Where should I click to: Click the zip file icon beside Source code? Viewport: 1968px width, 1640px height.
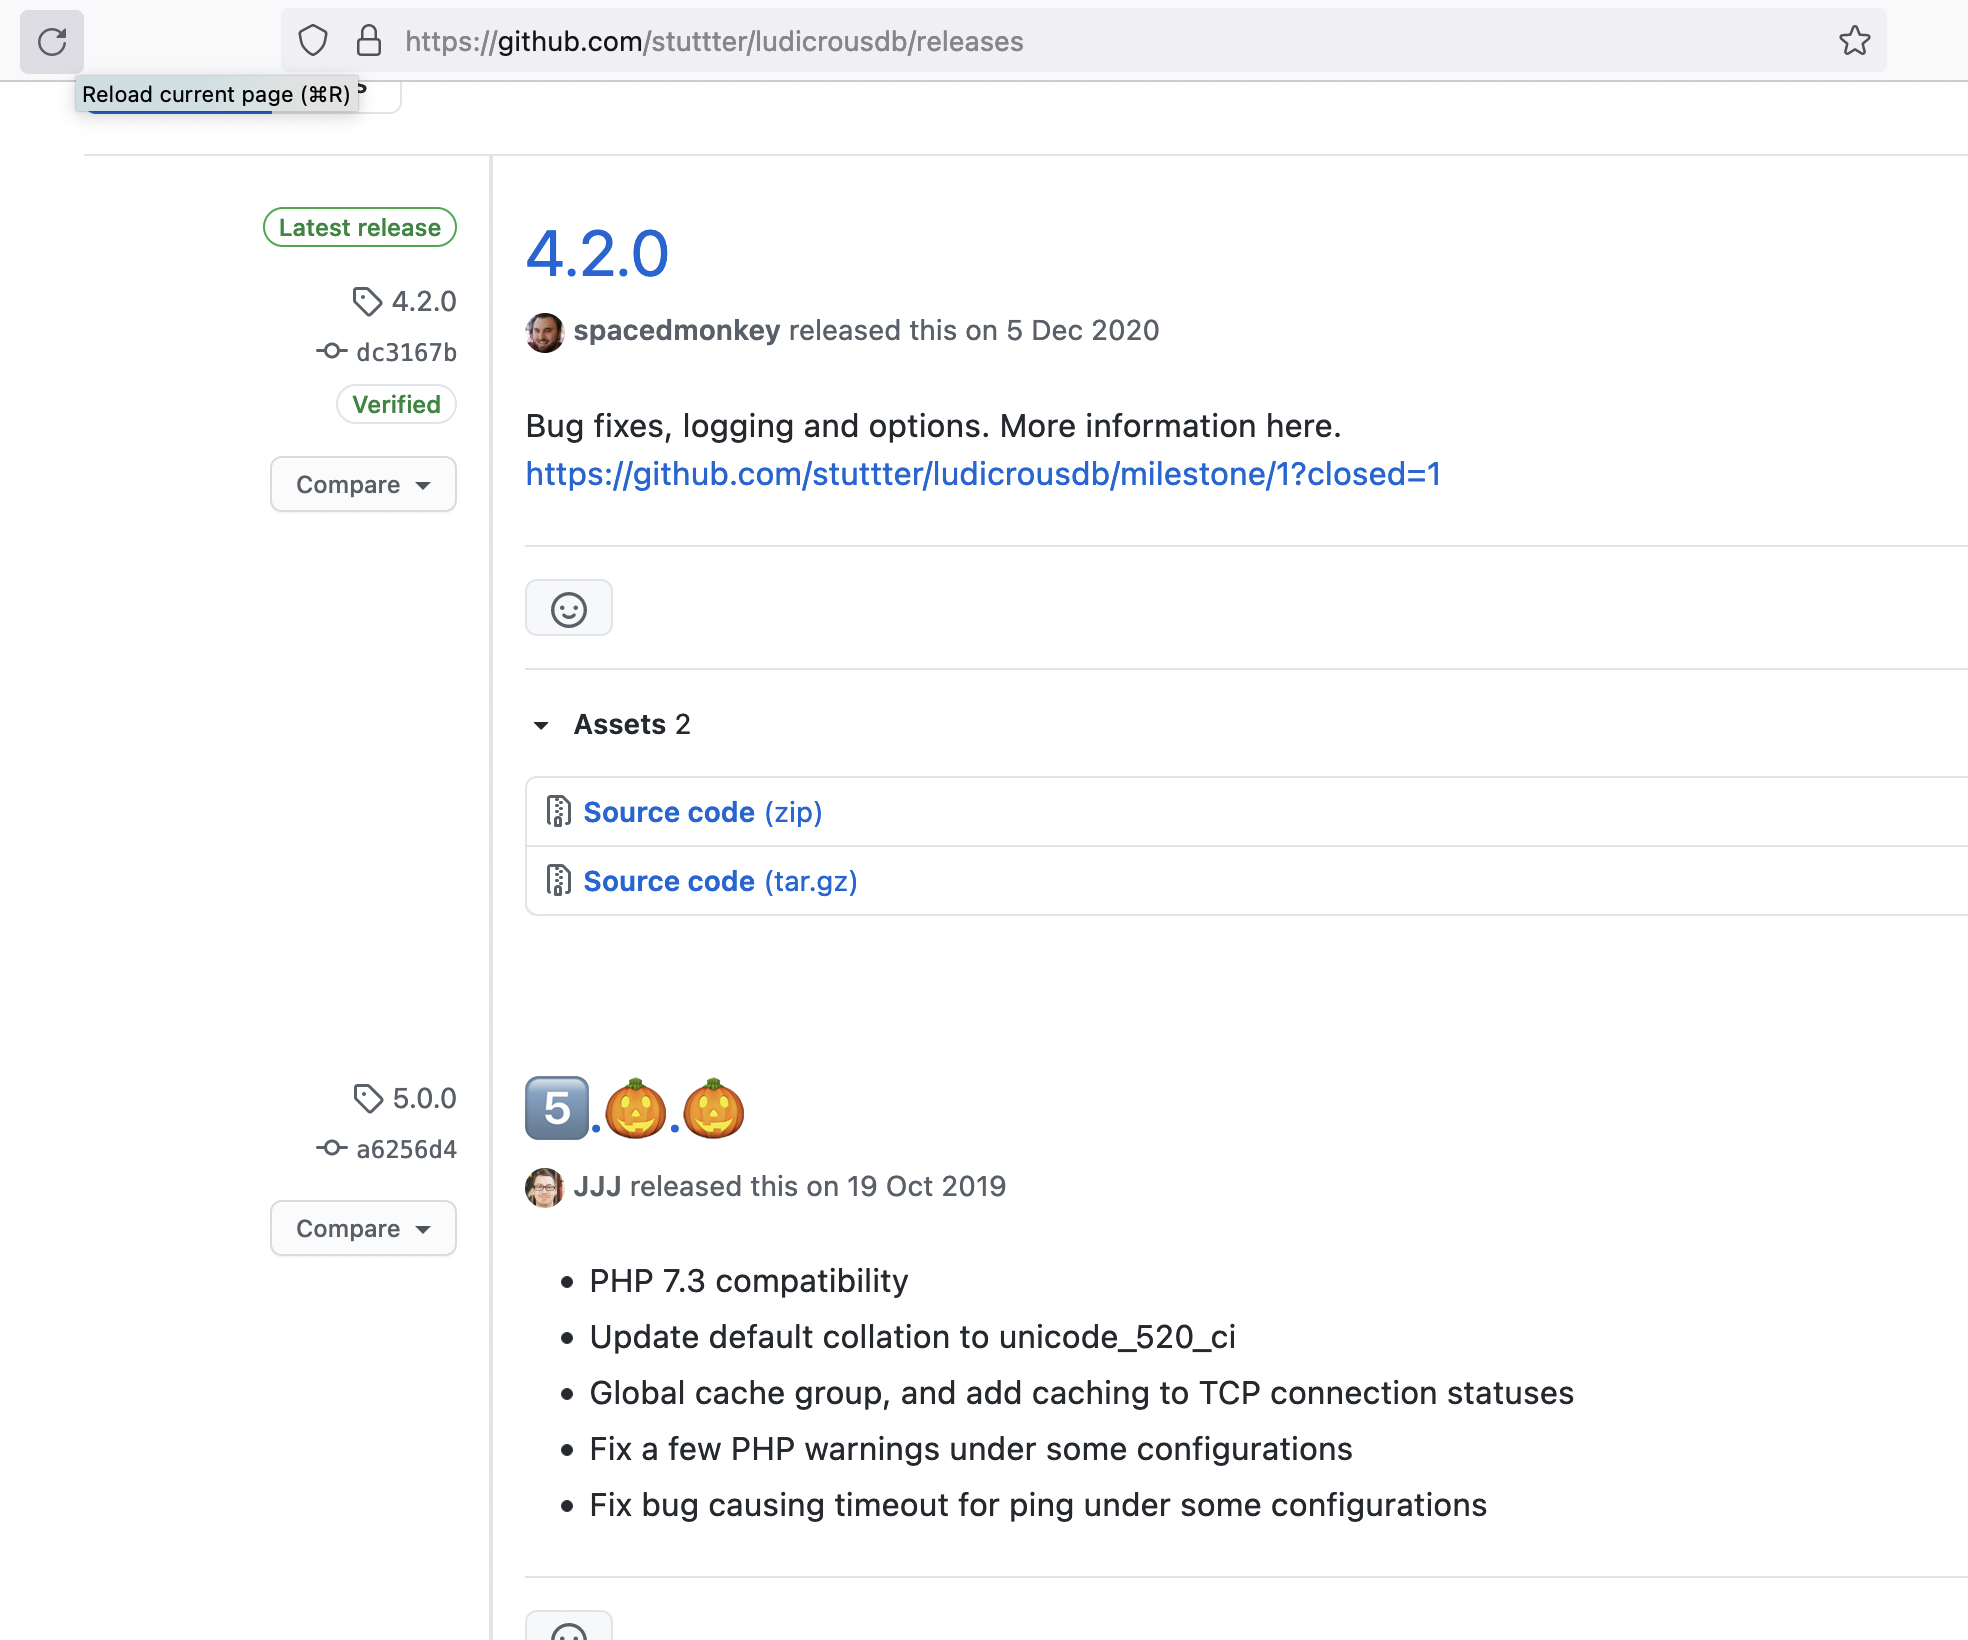click(557, 812)
